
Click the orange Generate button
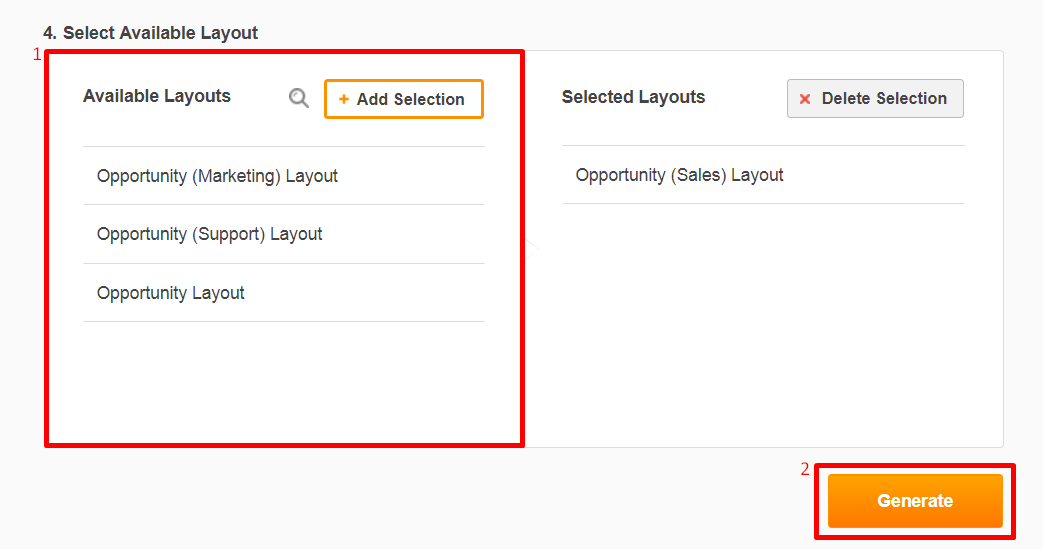(915, 500)
